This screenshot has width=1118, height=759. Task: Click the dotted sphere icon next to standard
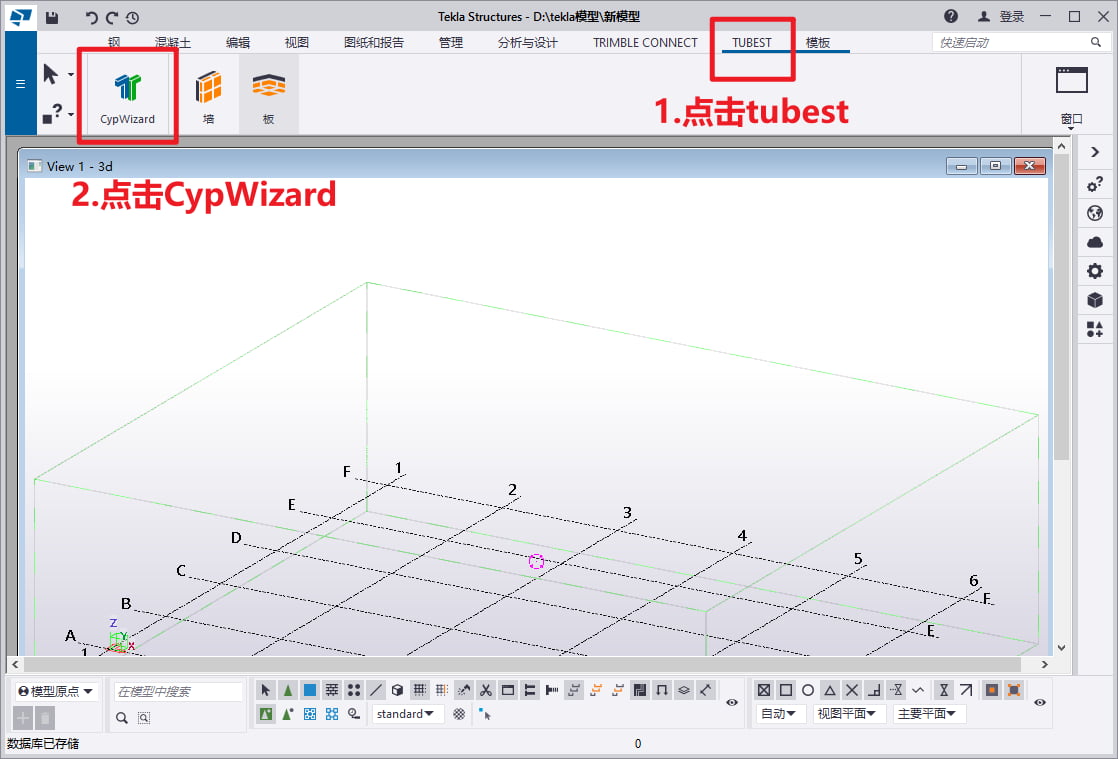459,713
